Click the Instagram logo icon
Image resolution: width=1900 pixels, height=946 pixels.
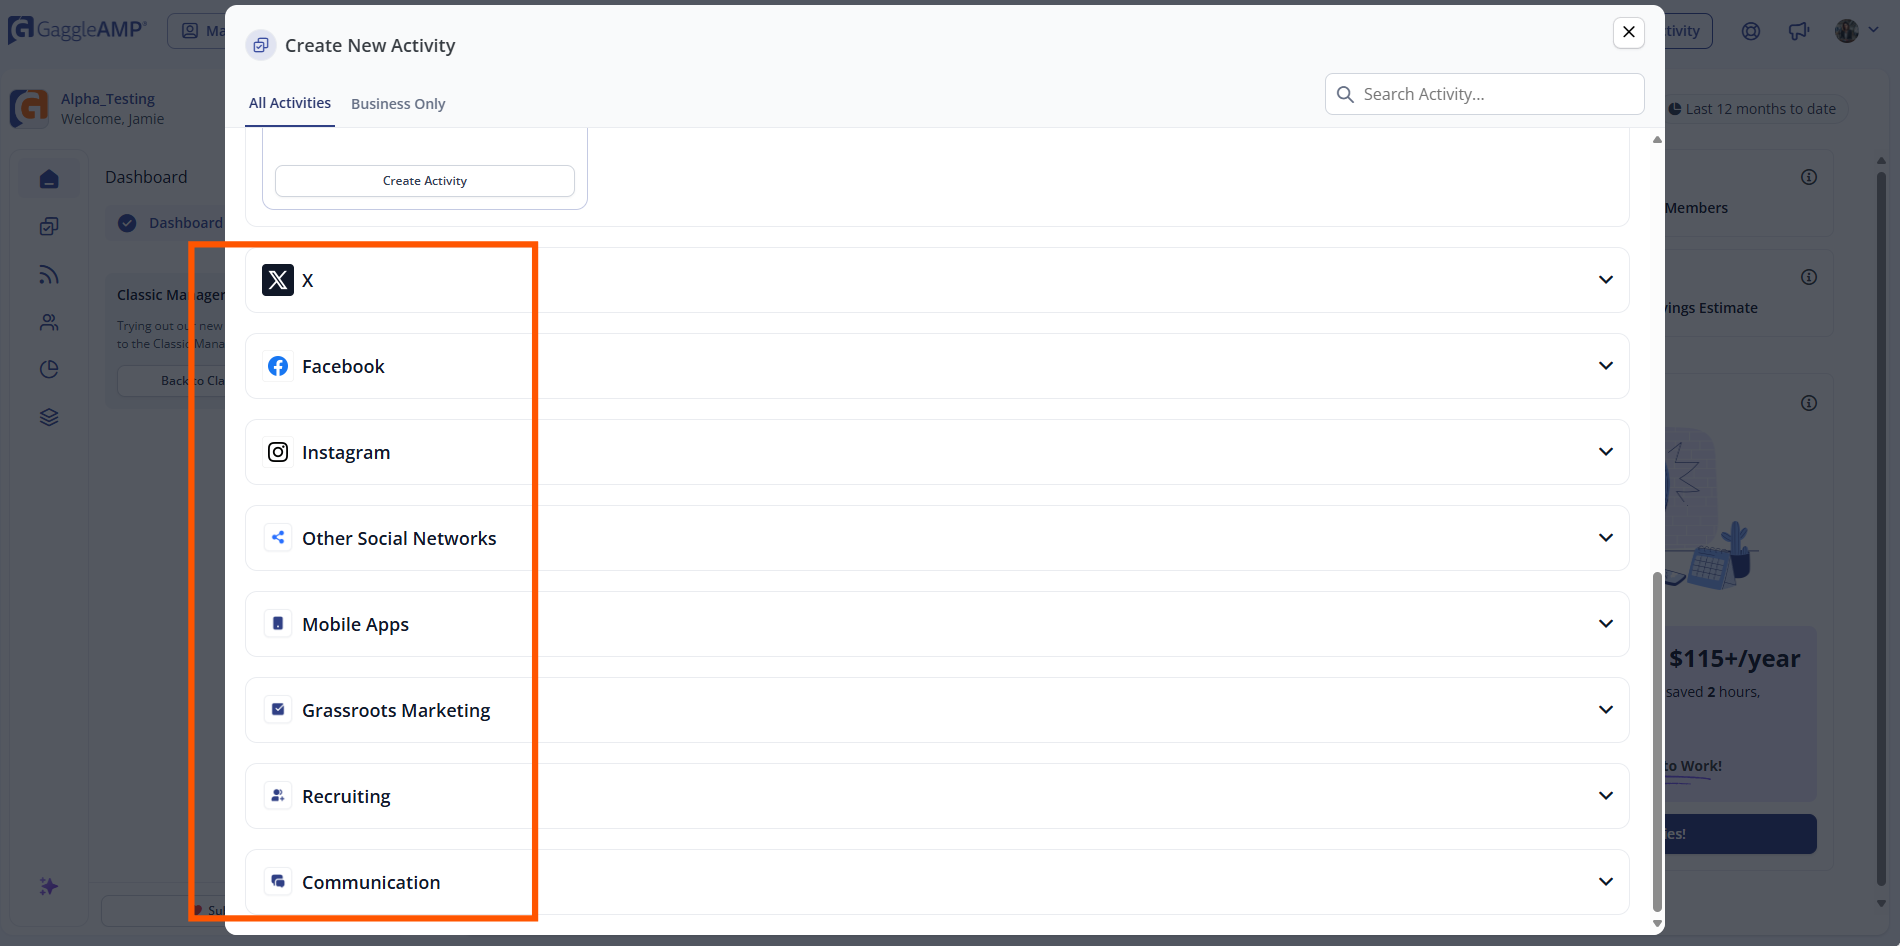(278, 452)
